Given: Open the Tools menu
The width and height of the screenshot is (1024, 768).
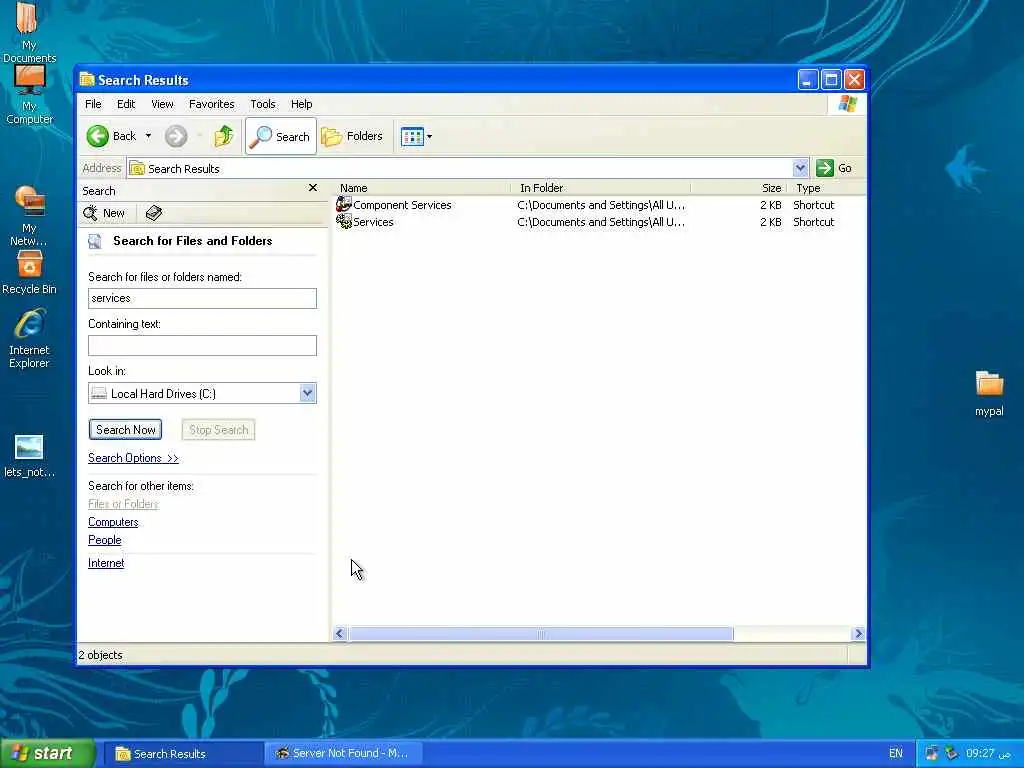Looking at the screenshot, I should coord(263,104).
